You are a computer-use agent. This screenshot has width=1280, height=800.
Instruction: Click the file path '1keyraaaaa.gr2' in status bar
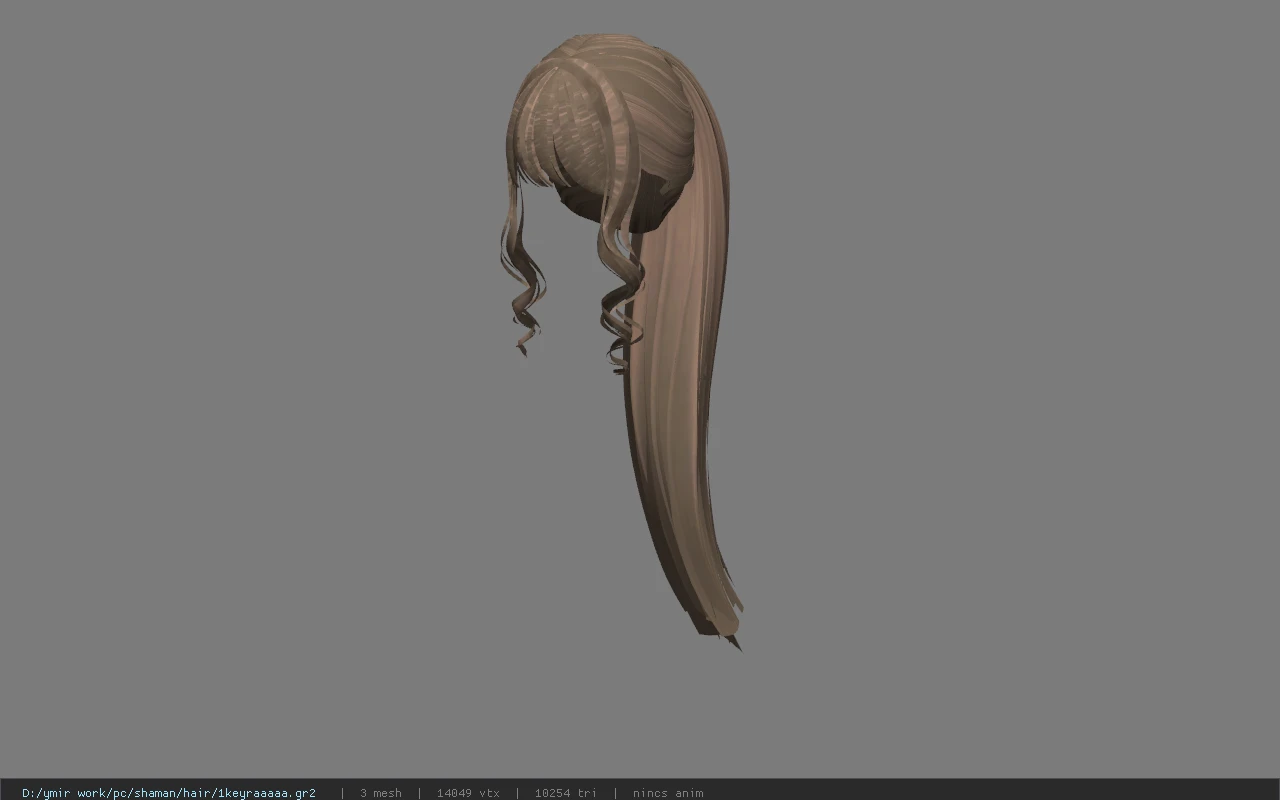(x=169, y=793)
